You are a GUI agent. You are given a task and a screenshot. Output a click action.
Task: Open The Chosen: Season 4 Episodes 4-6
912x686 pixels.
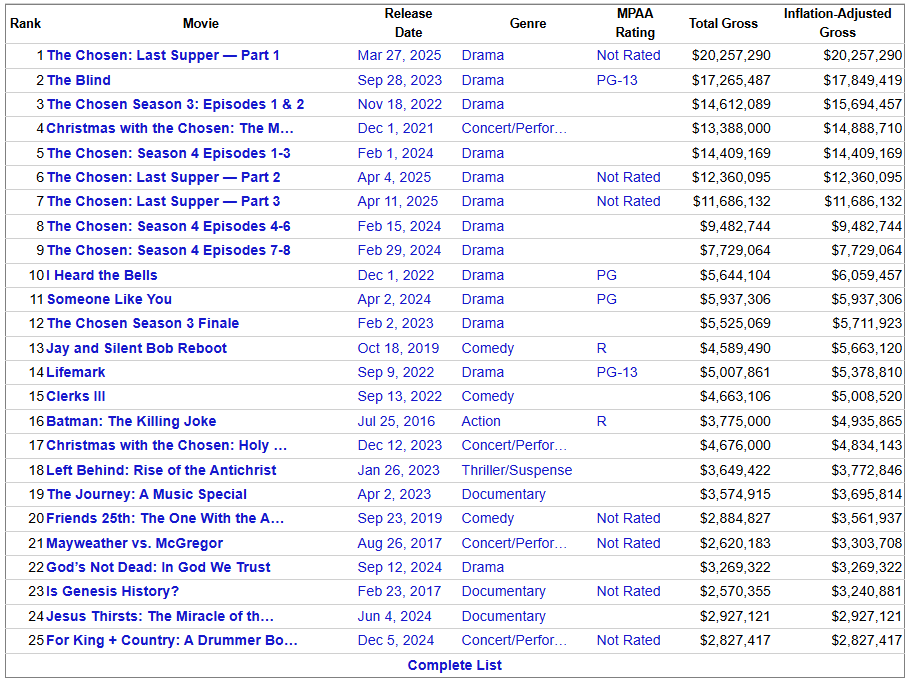[169, 226]
